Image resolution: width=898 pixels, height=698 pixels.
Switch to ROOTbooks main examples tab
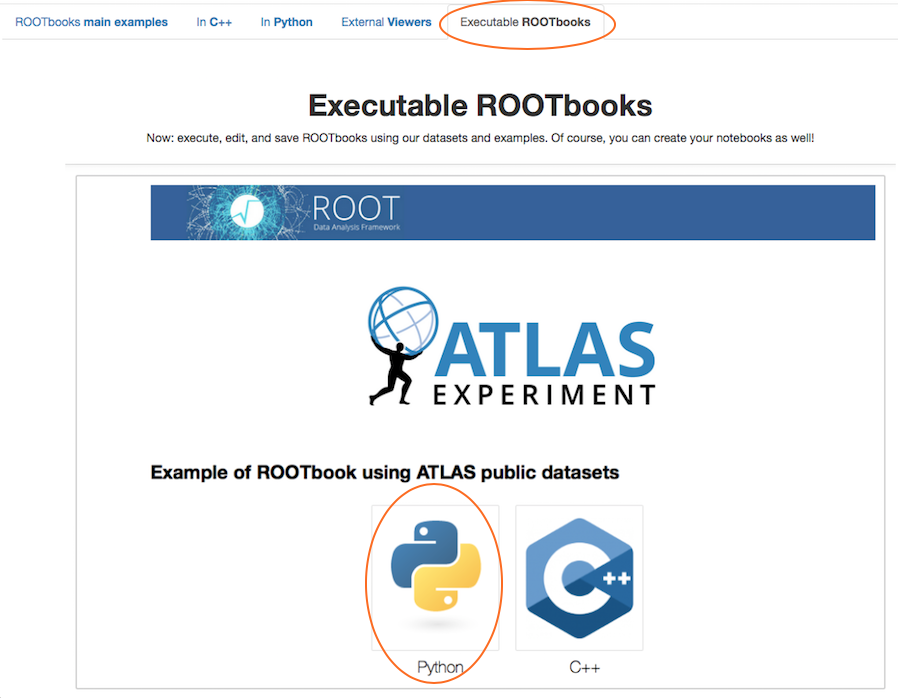coord(91,22)
